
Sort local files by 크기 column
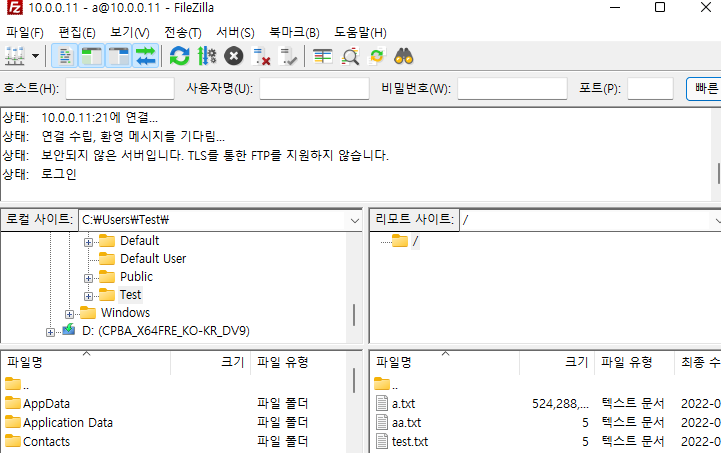coord(211,362)
